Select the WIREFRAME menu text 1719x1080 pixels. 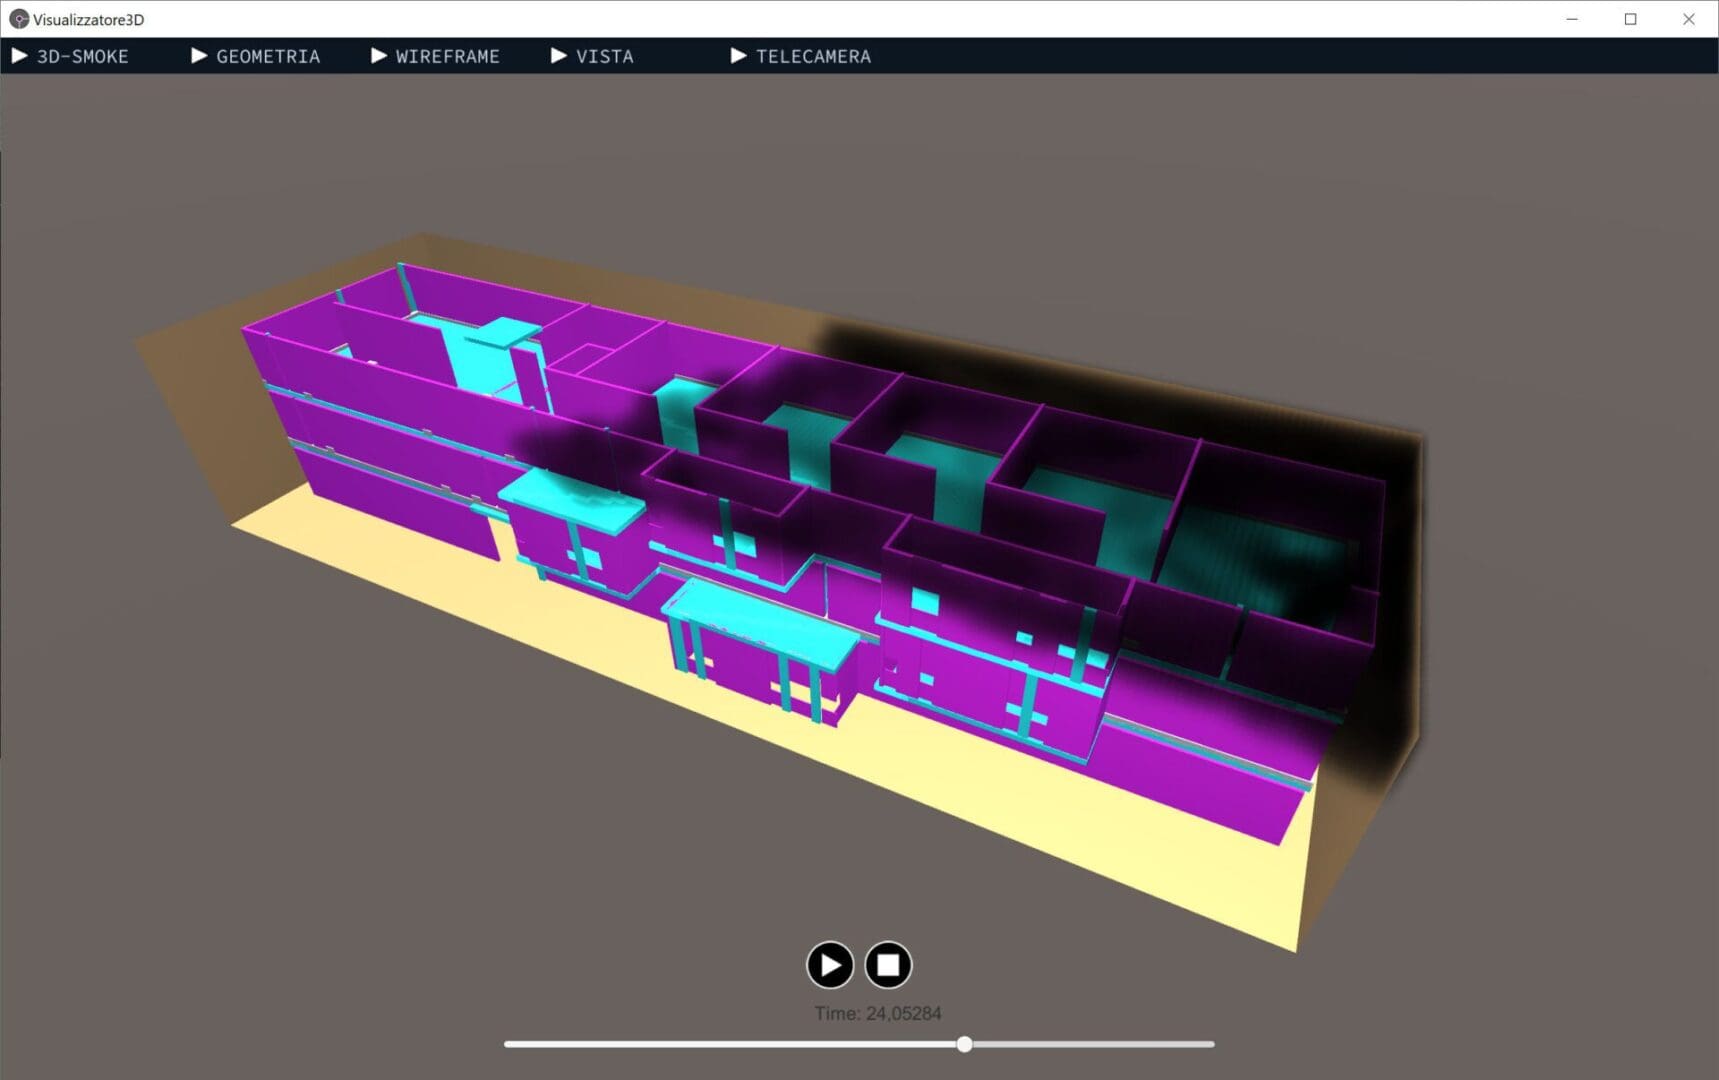pos(447,57)
